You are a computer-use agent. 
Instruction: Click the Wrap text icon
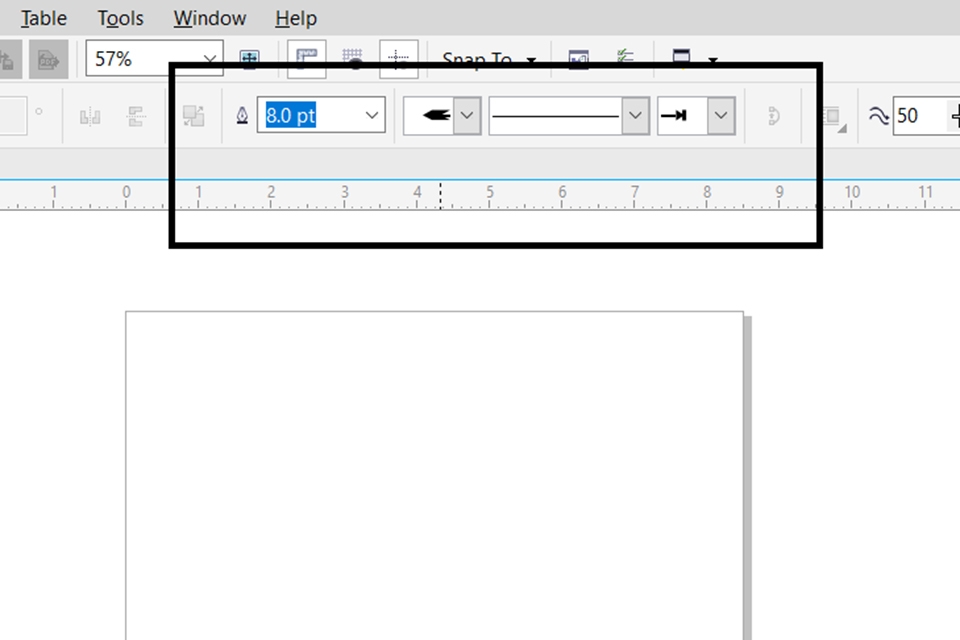click(x=833, y=116)
